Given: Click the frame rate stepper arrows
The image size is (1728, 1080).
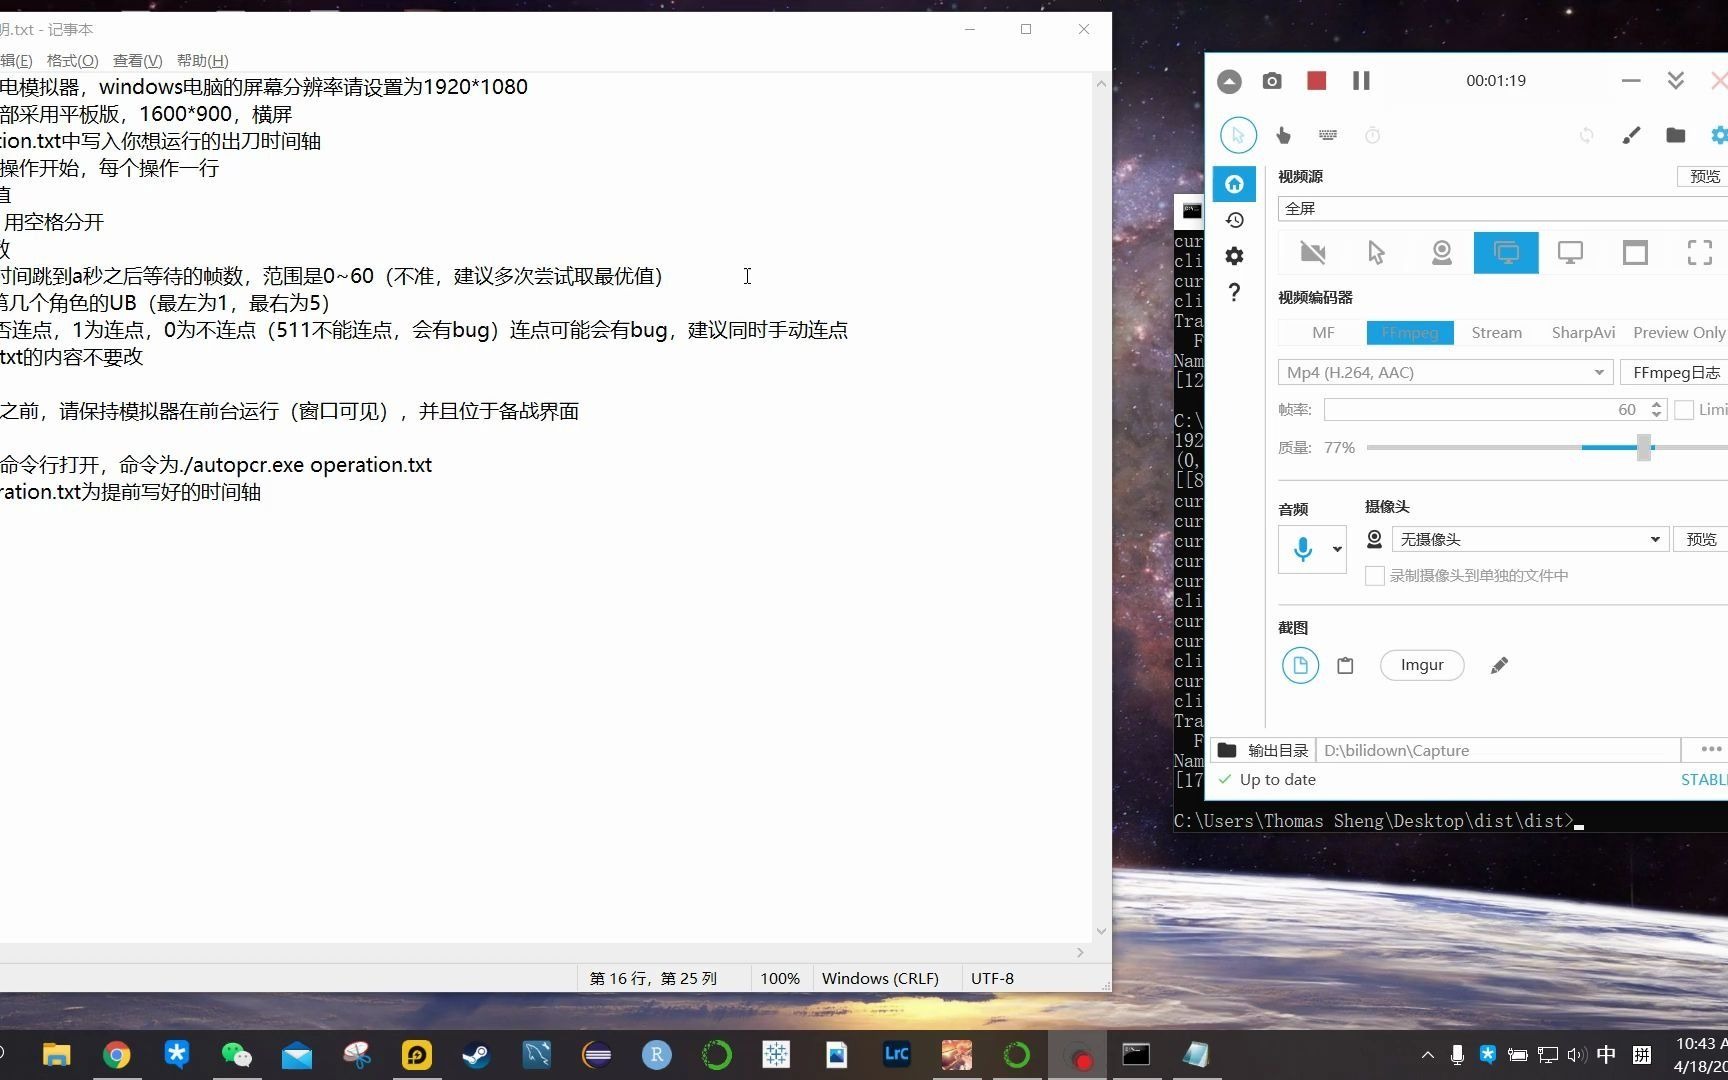Looking at the screenshot, I should click(x=1656, y=410).
